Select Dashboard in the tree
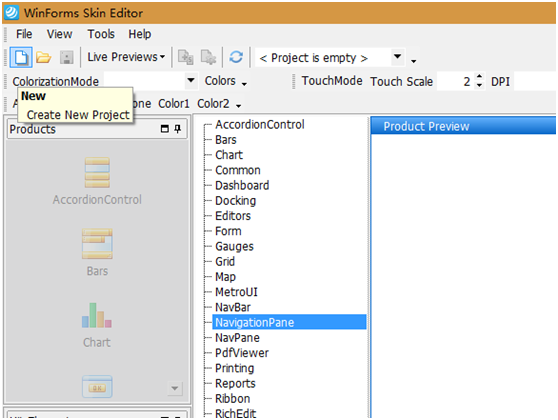The width and height of the screenshot is (558, 420). [x=242, y=186]
